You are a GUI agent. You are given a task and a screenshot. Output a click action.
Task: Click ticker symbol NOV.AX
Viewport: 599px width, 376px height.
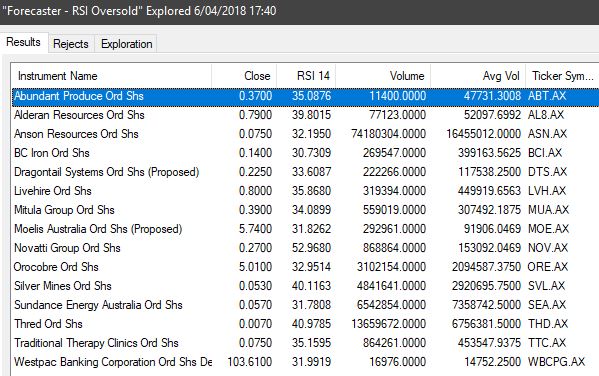coord(548,248)
